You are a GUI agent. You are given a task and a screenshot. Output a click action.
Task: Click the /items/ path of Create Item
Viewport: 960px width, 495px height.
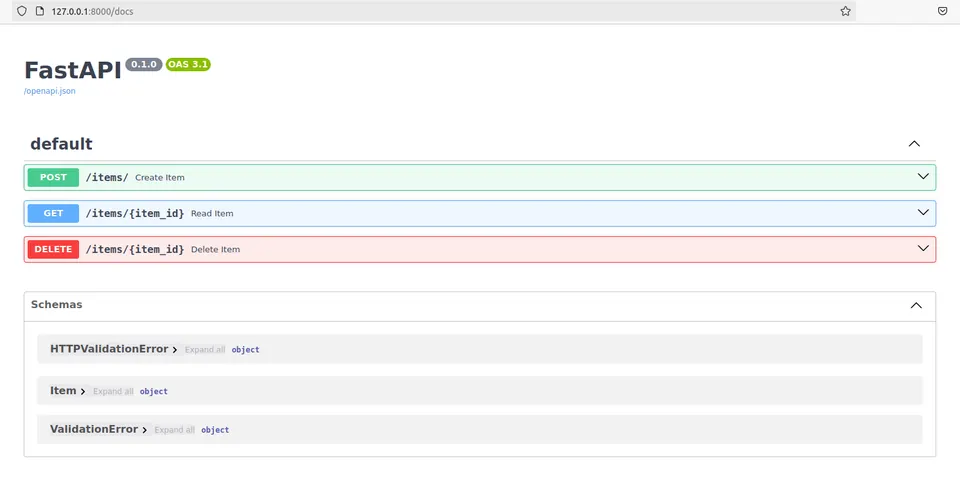tap(107, 177)
